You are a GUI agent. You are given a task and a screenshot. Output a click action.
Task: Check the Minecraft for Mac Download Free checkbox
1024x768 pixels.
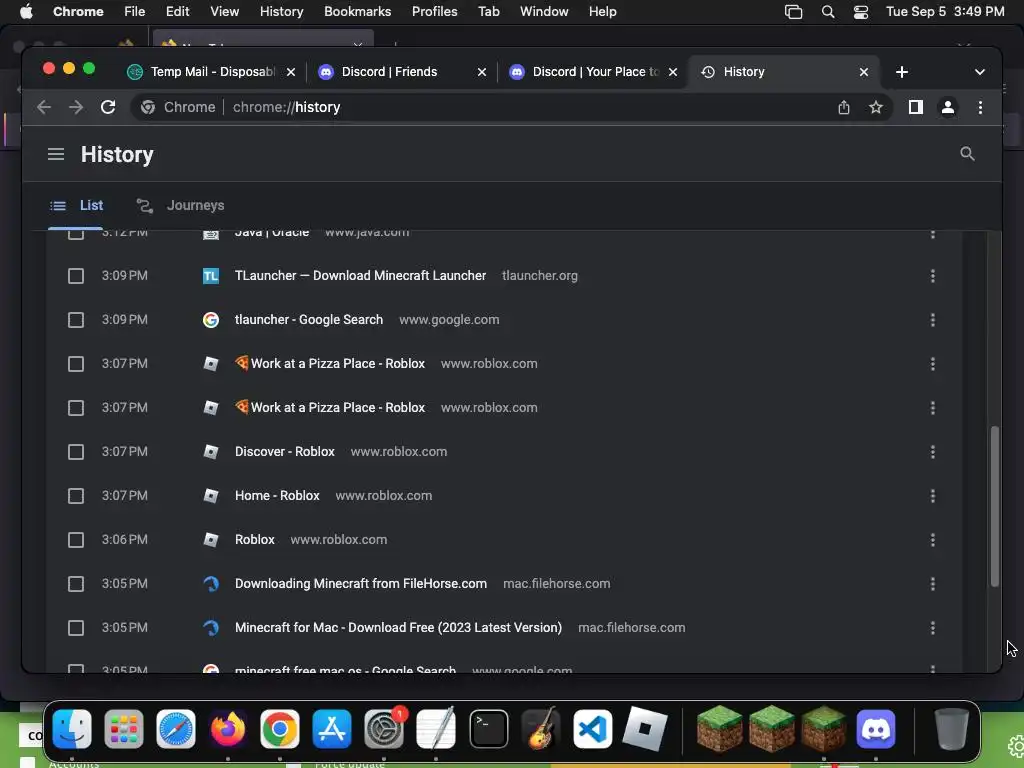(x=76, y=628)
